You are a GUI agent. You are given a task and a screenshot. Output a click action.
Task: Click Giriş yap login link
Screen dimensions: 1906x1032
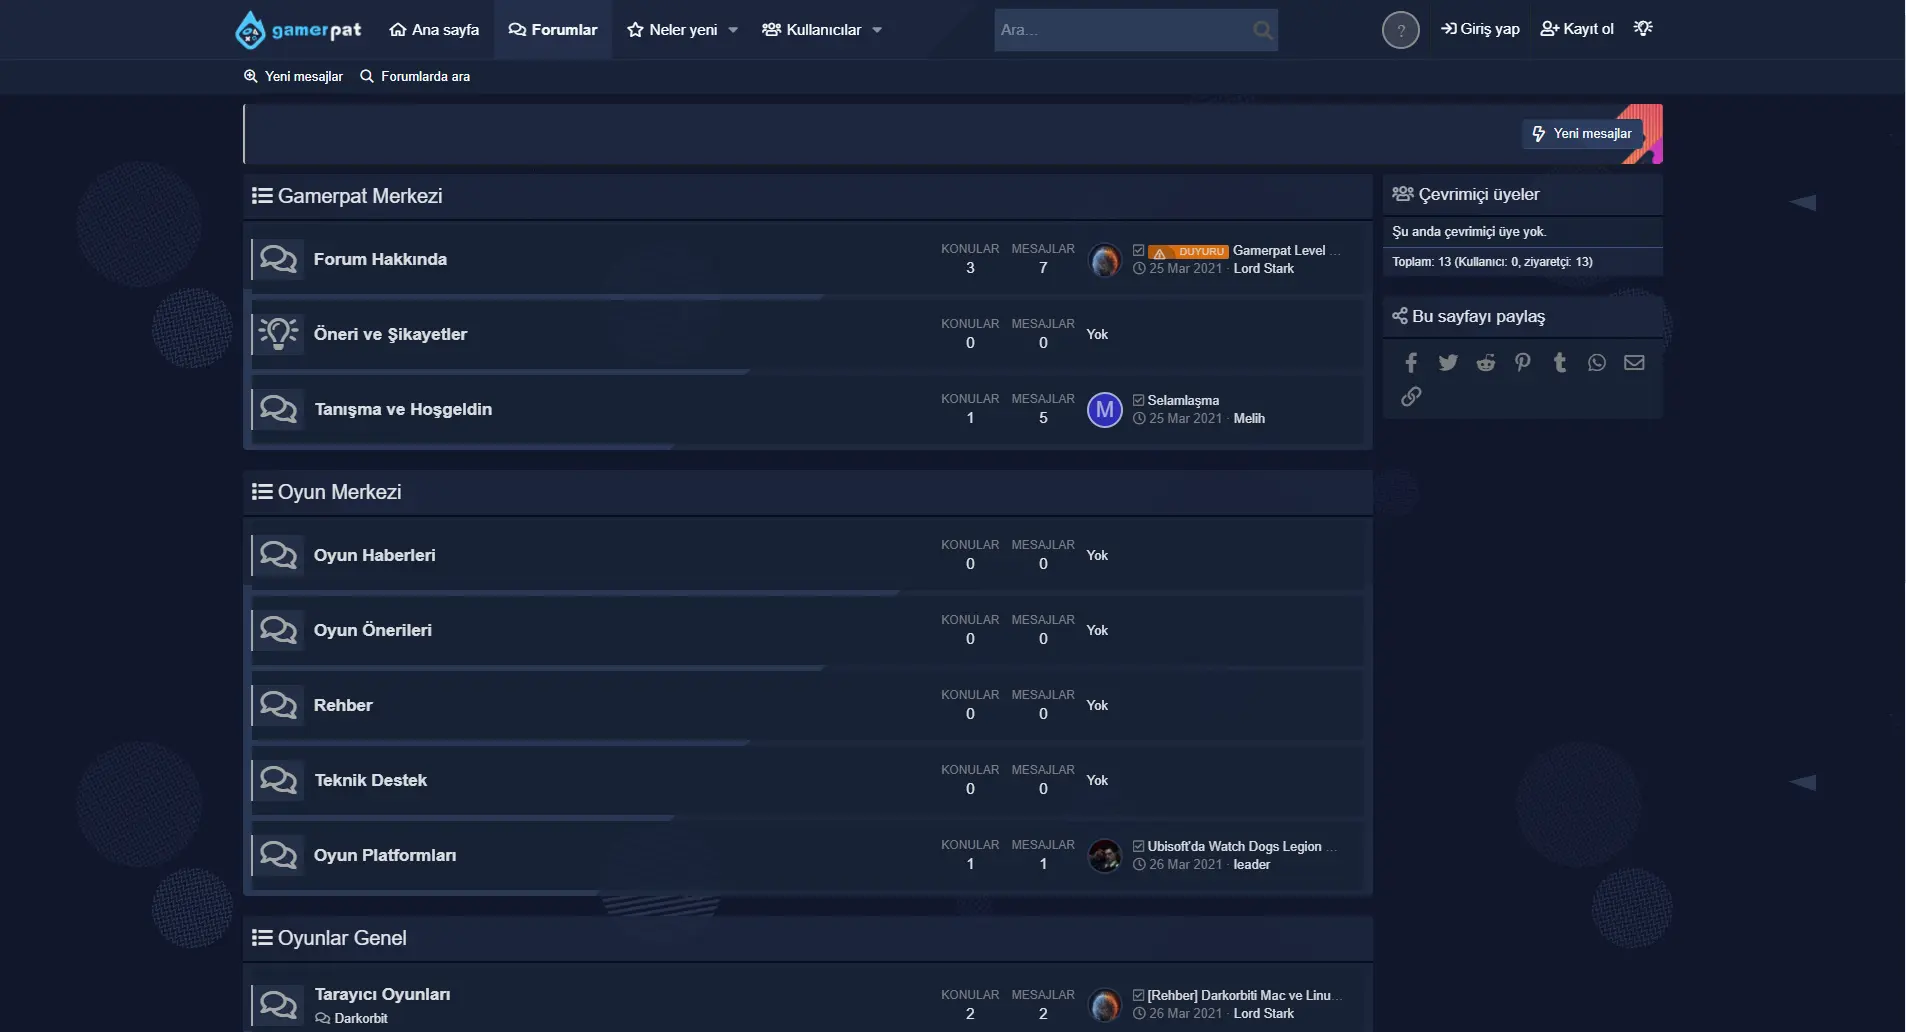click(1480, 29)
